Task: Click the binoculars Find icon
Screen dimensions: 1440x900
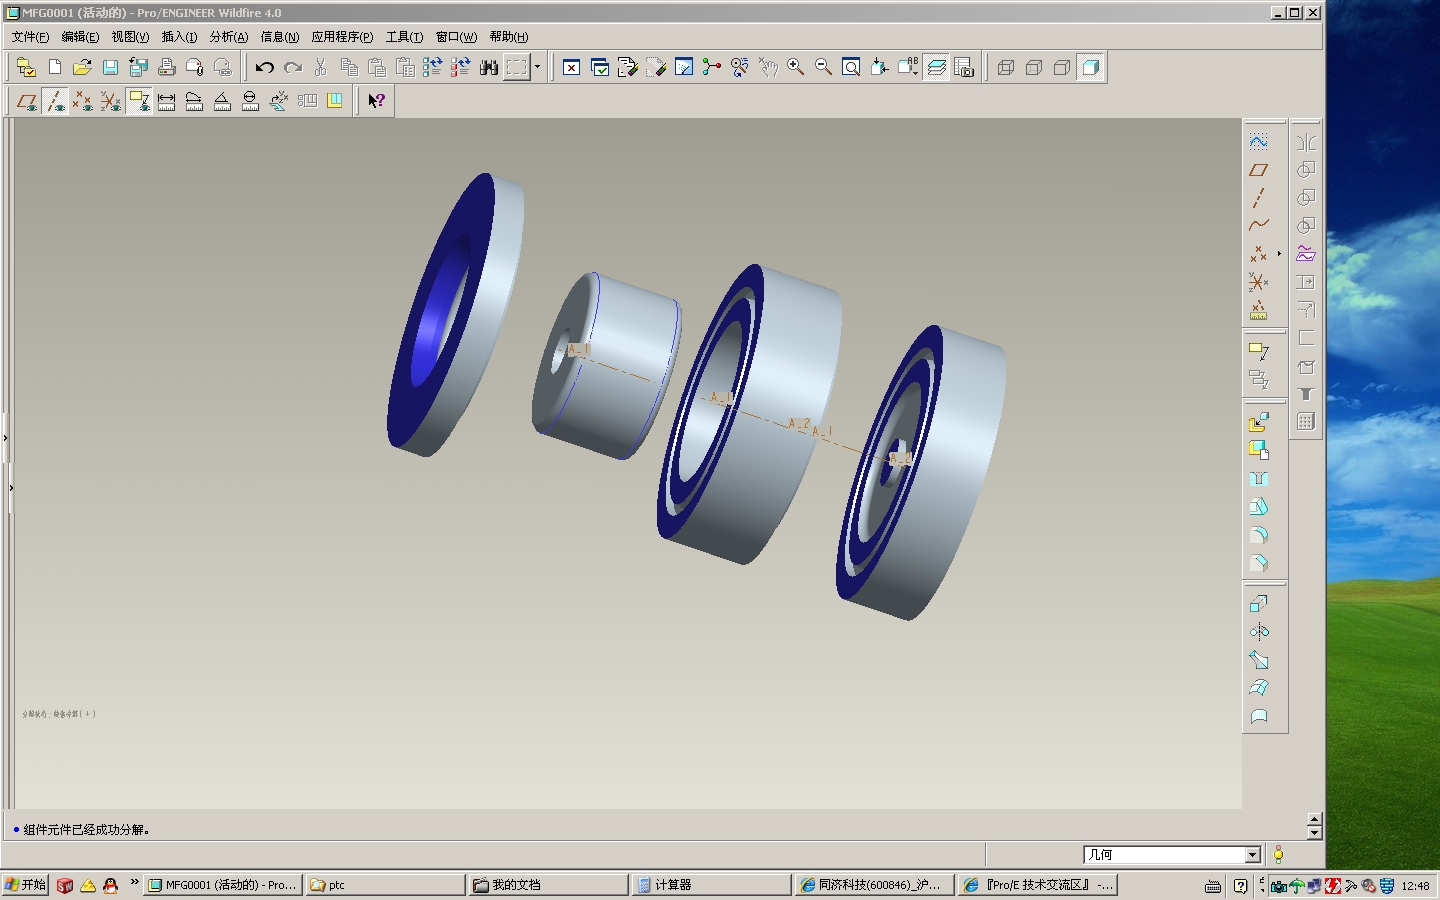Action: pyautogui.click(x=489, y=68)
